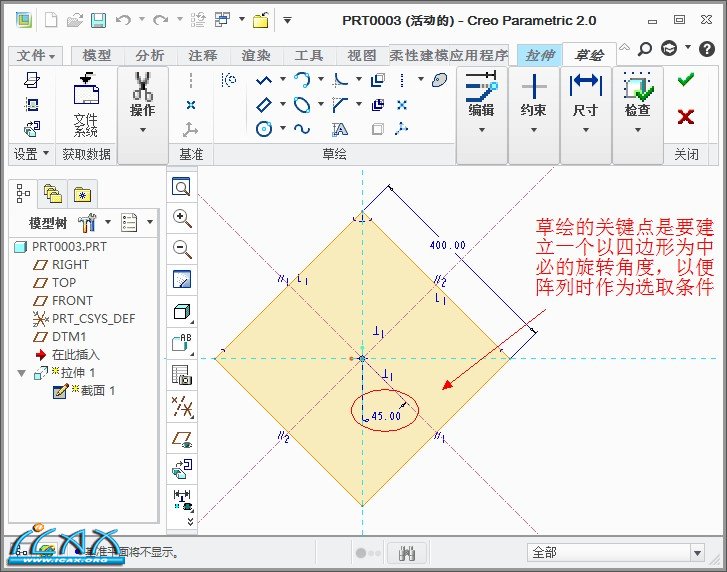727x572 pixels.
Task: Cancel the sketch with red X
Action: [685, 117]
